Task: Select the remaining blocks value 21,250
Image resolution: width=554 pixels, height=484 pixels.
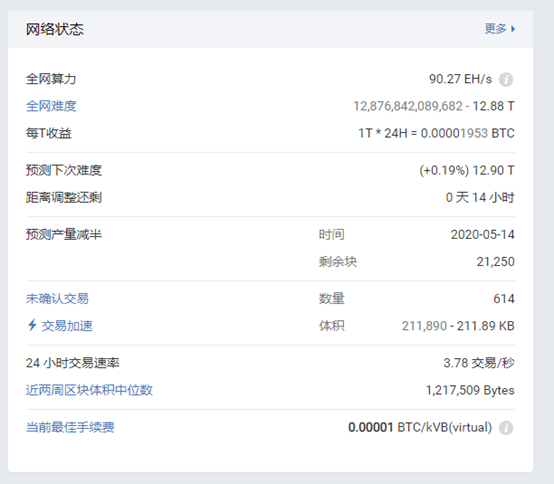Action: (x=495, y=262)
